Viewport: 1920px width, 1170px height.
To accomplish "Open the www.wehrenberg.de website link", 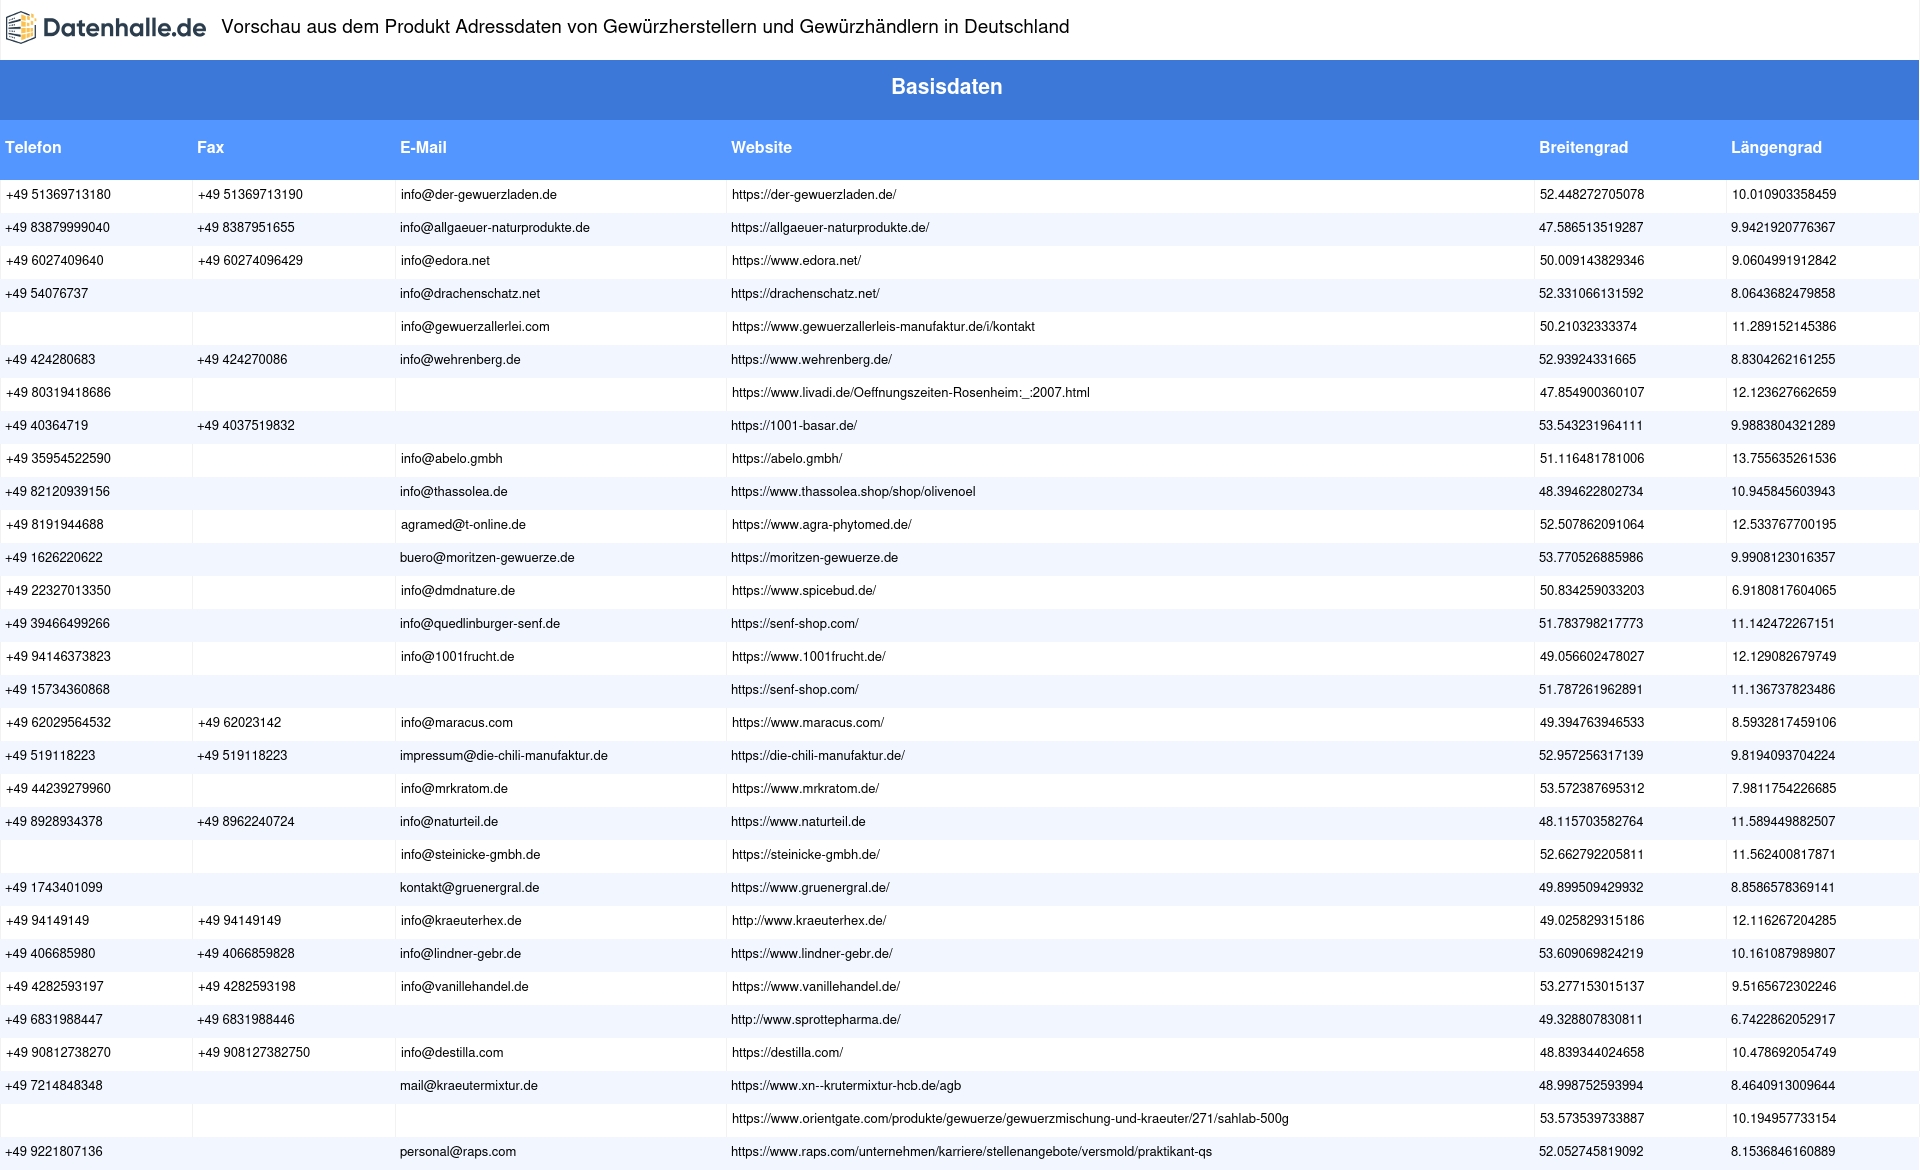I will coord(811,360).
